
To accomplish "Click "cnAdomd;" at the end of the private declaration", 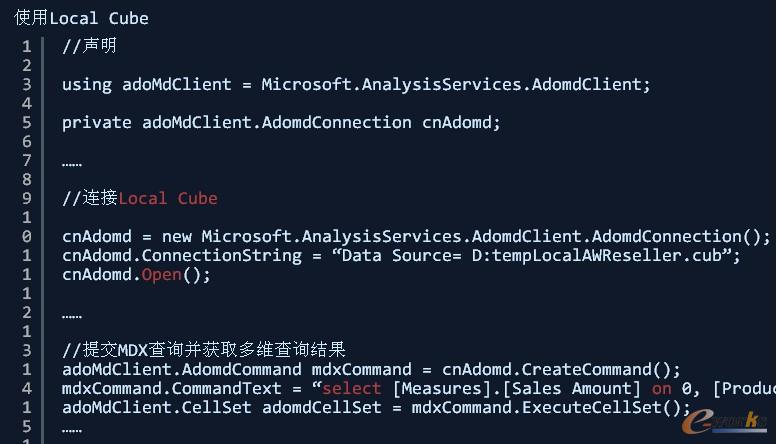I will [461, 122].
